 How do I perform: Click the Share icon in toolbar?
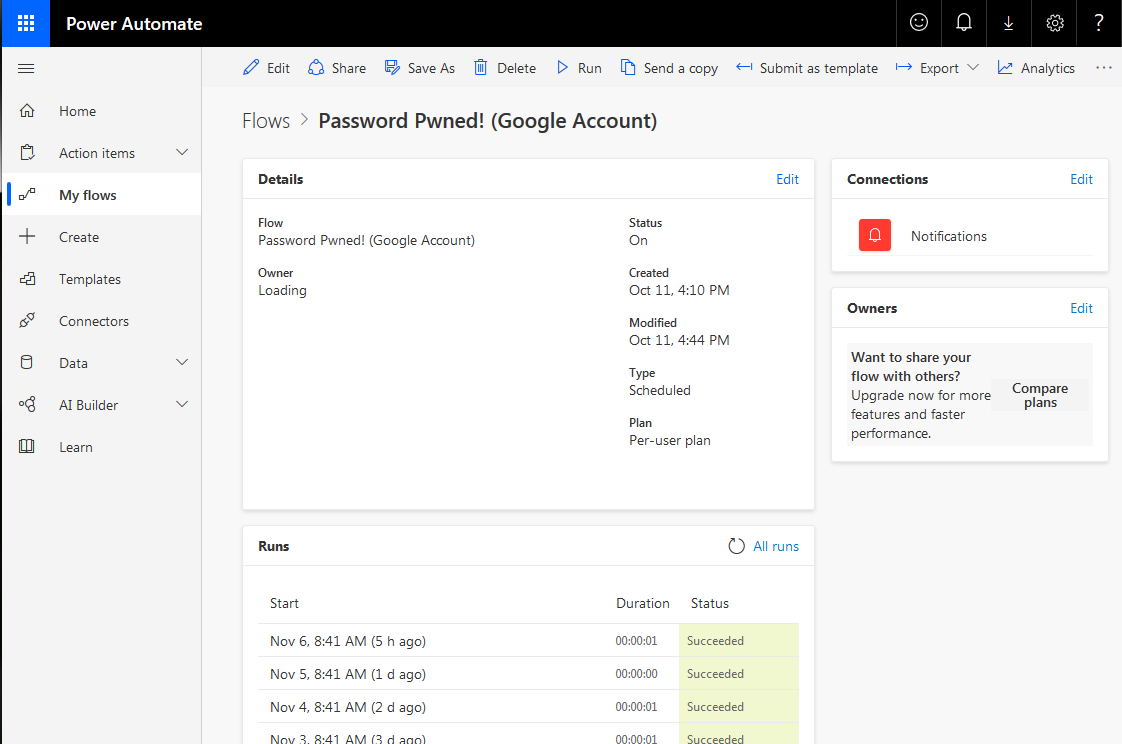316,67
